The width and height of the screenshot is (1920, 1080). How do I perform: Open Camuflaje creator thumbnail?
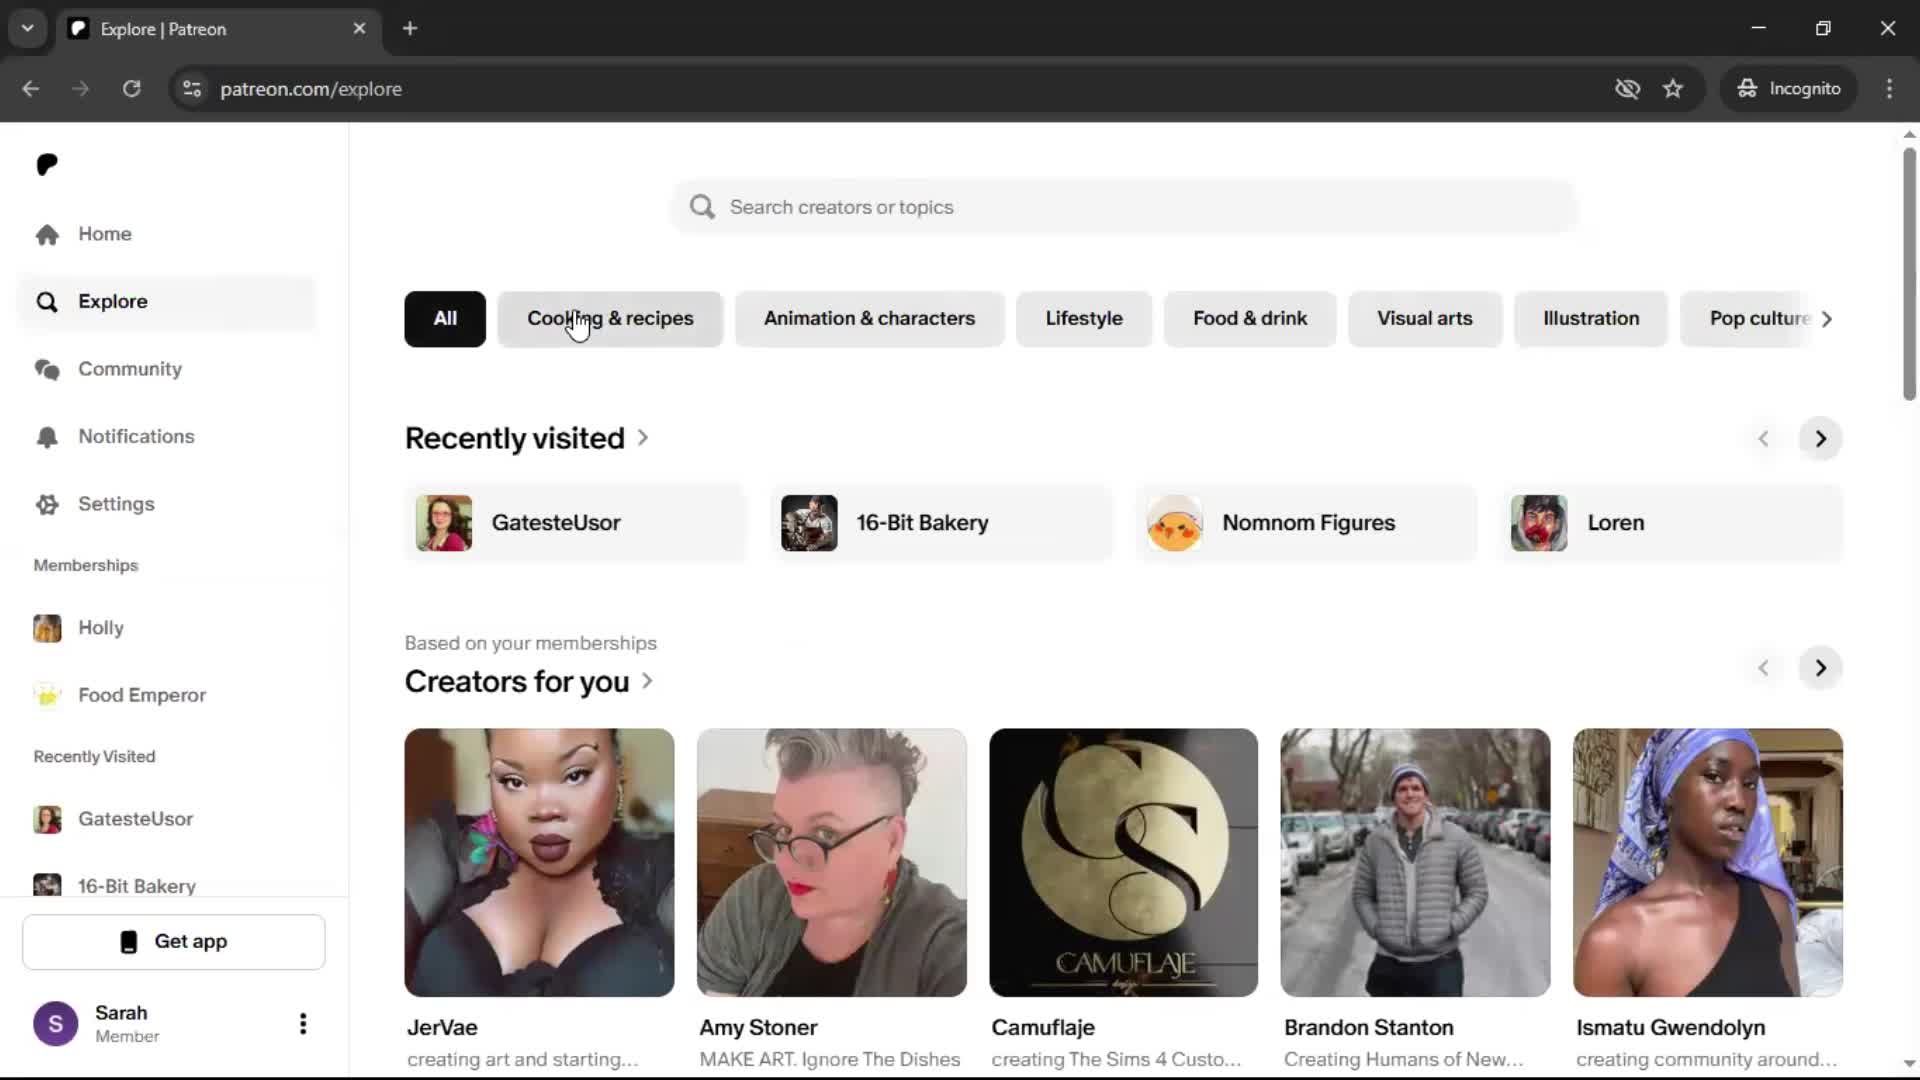point(1124,862)
